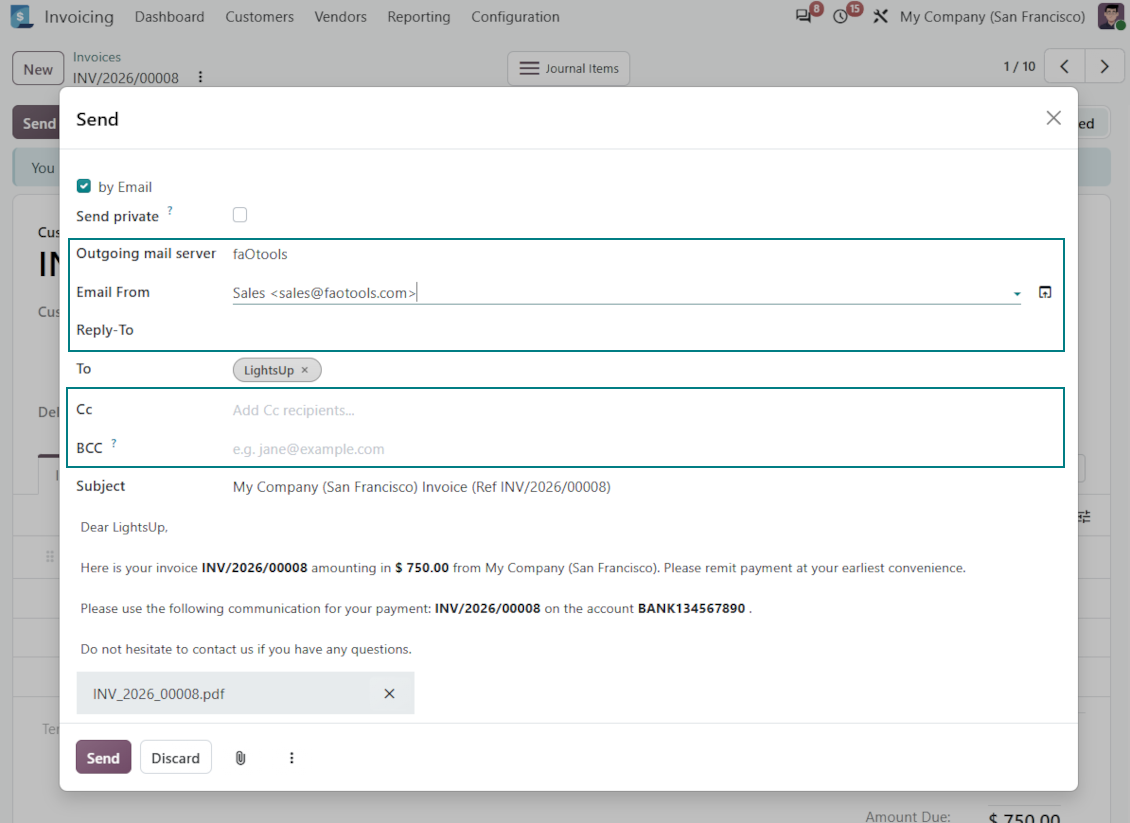Open the Email From external link icon
The image size is (1130, 823).
(x=1045, y=292)
